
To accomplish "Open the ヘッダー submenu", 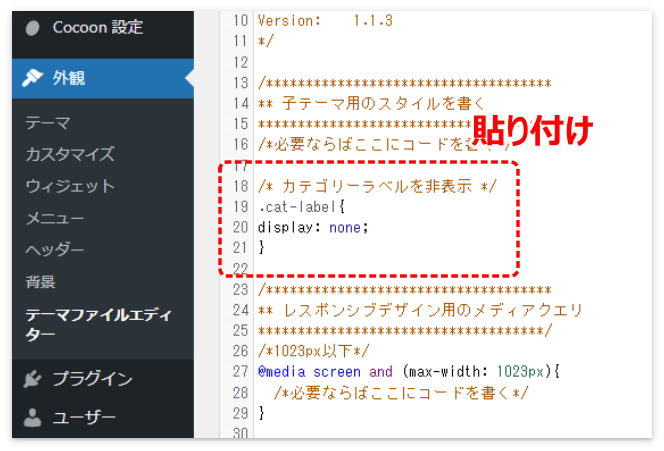I will [55, 250].
